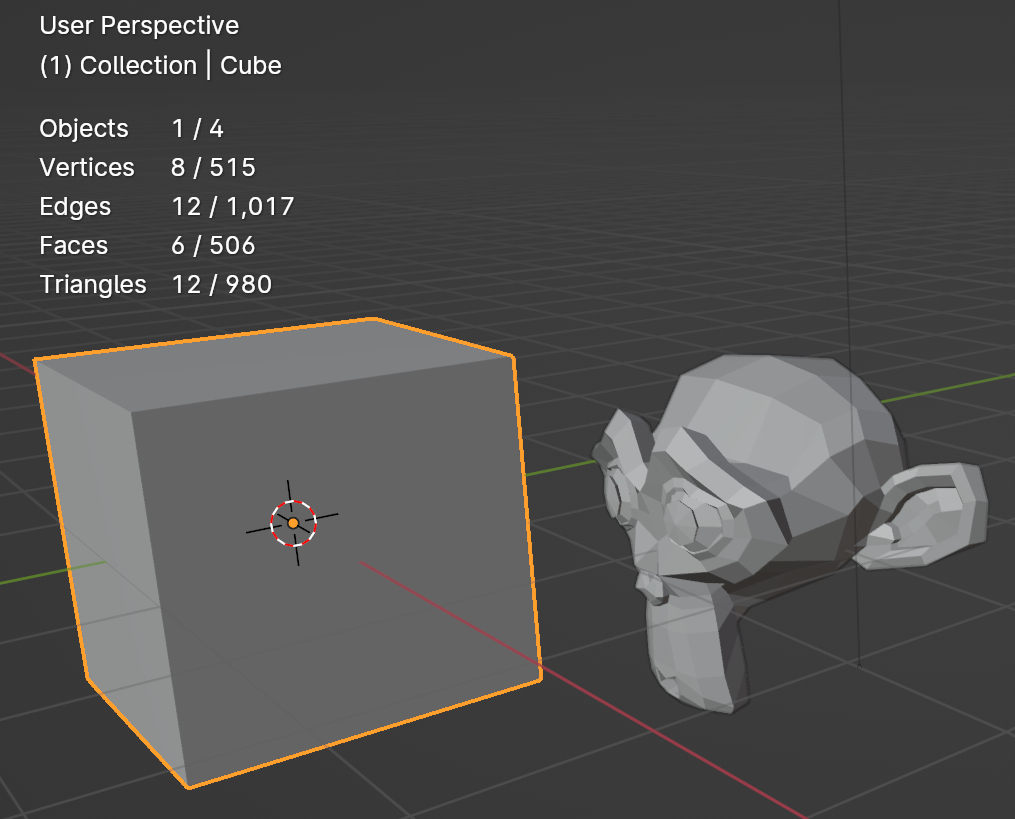The height and width of the screenshot is (819, 1015).
Task: Click the Vertices '8 / 515' statistic
Action: (213, 168)
